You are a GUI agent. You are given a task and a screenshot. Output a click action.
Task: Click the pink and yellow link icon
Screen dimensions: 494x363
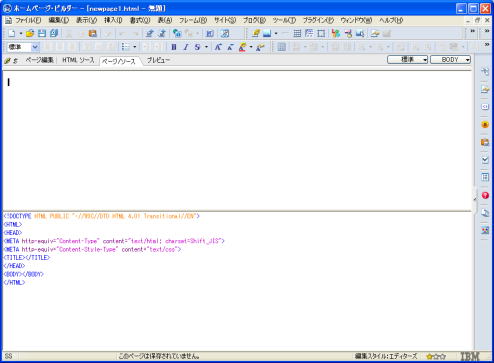pos(348,33)
